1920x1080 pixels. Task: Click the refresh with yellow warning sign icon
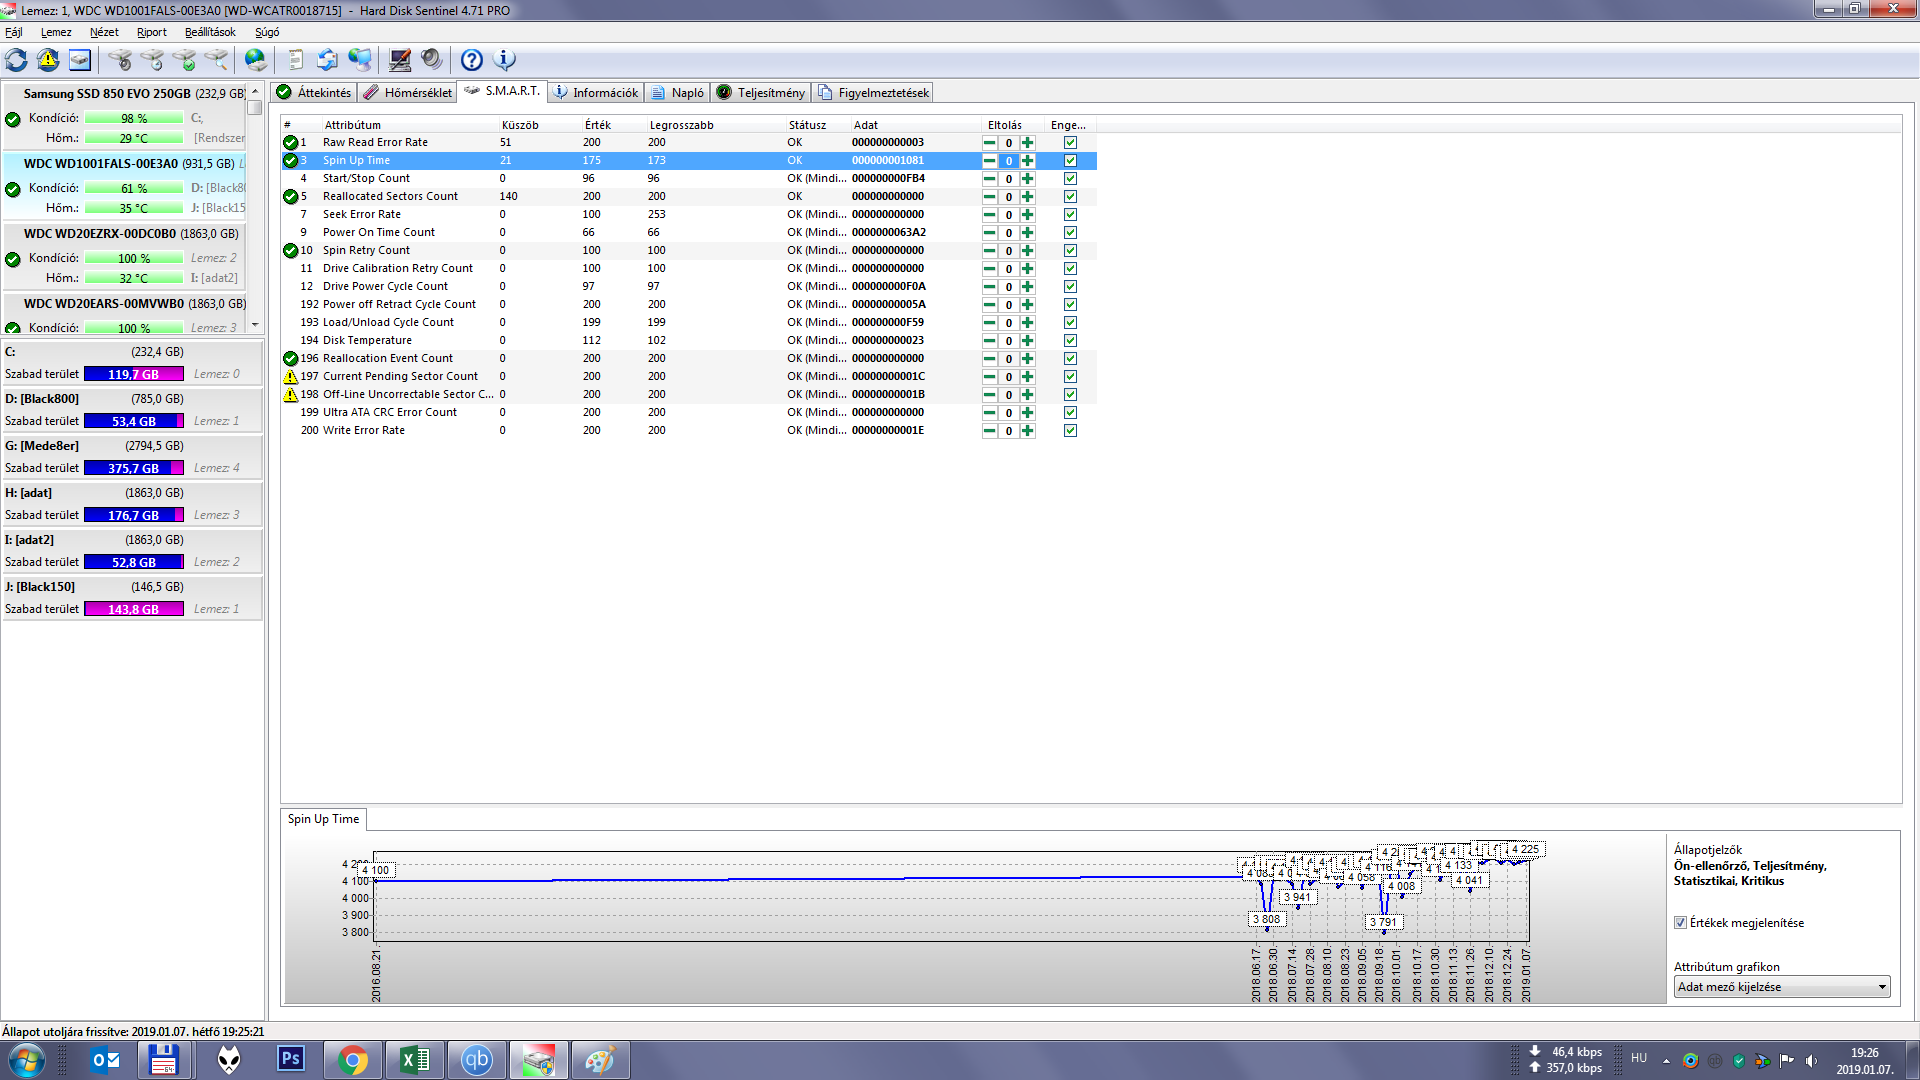48,60
